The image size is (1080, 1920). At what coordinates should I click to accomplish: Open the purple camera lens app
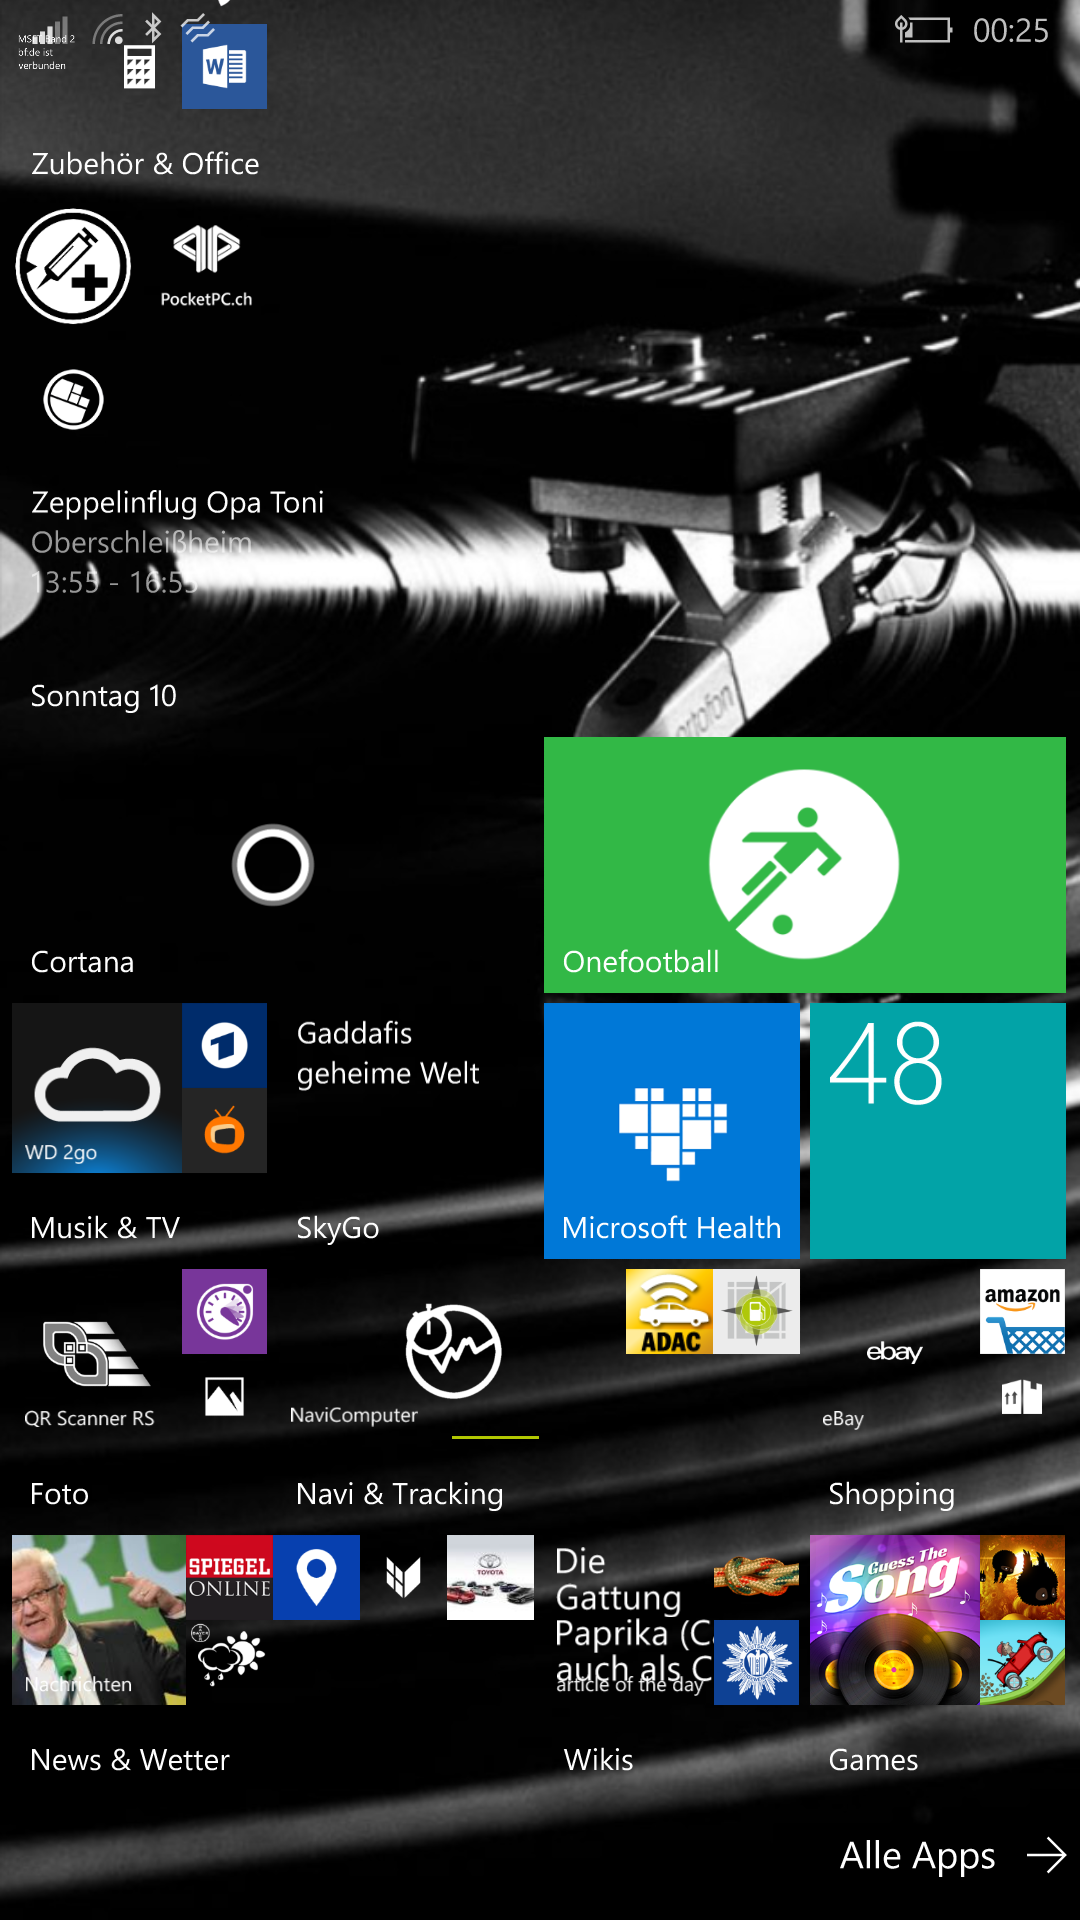click(224, 1312)
